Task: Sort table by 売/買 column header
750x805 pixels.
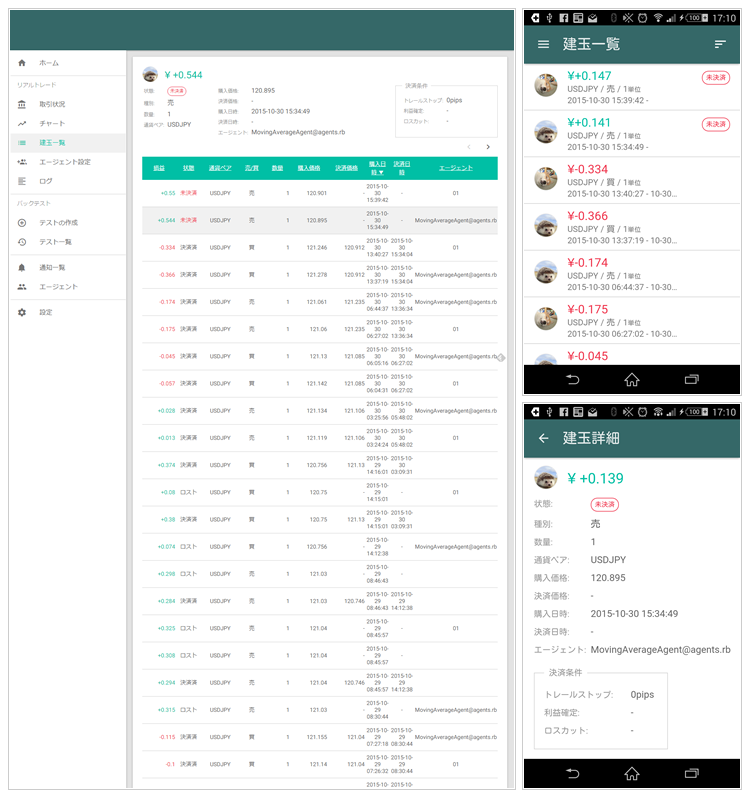Action: click(x=252, y=168)
